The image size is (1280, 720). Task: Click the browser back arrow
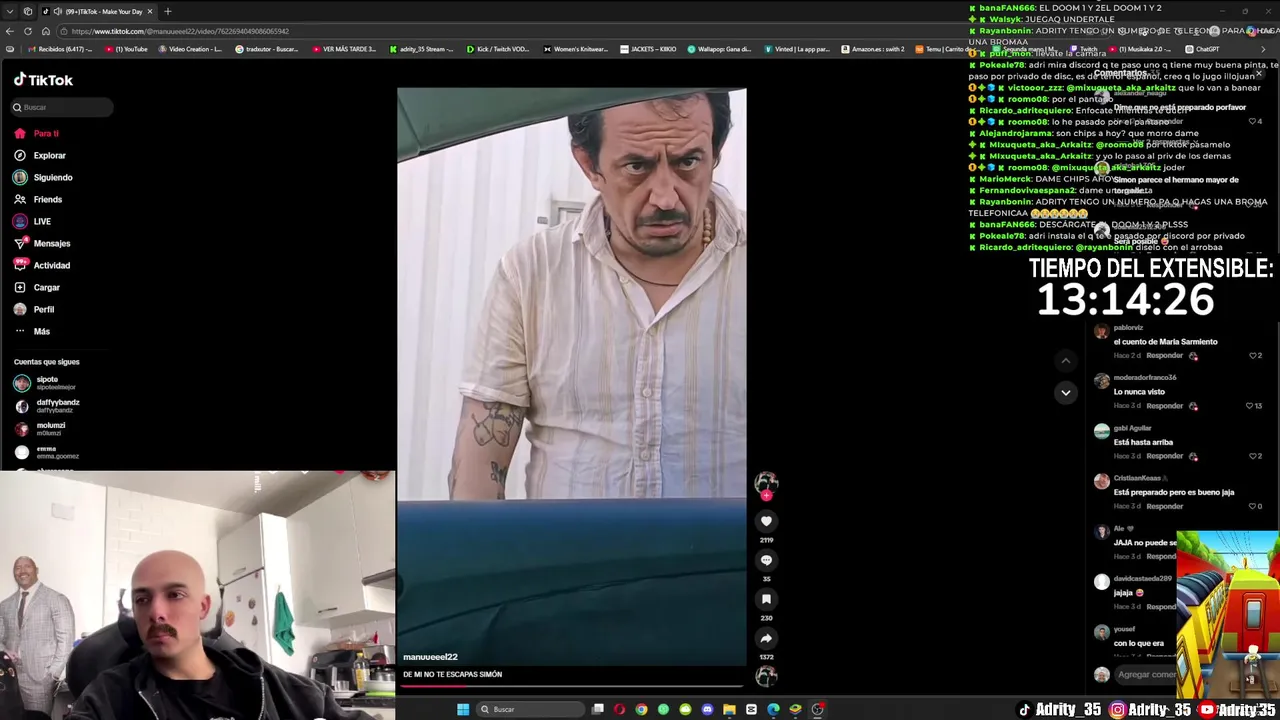click(10, 31)
